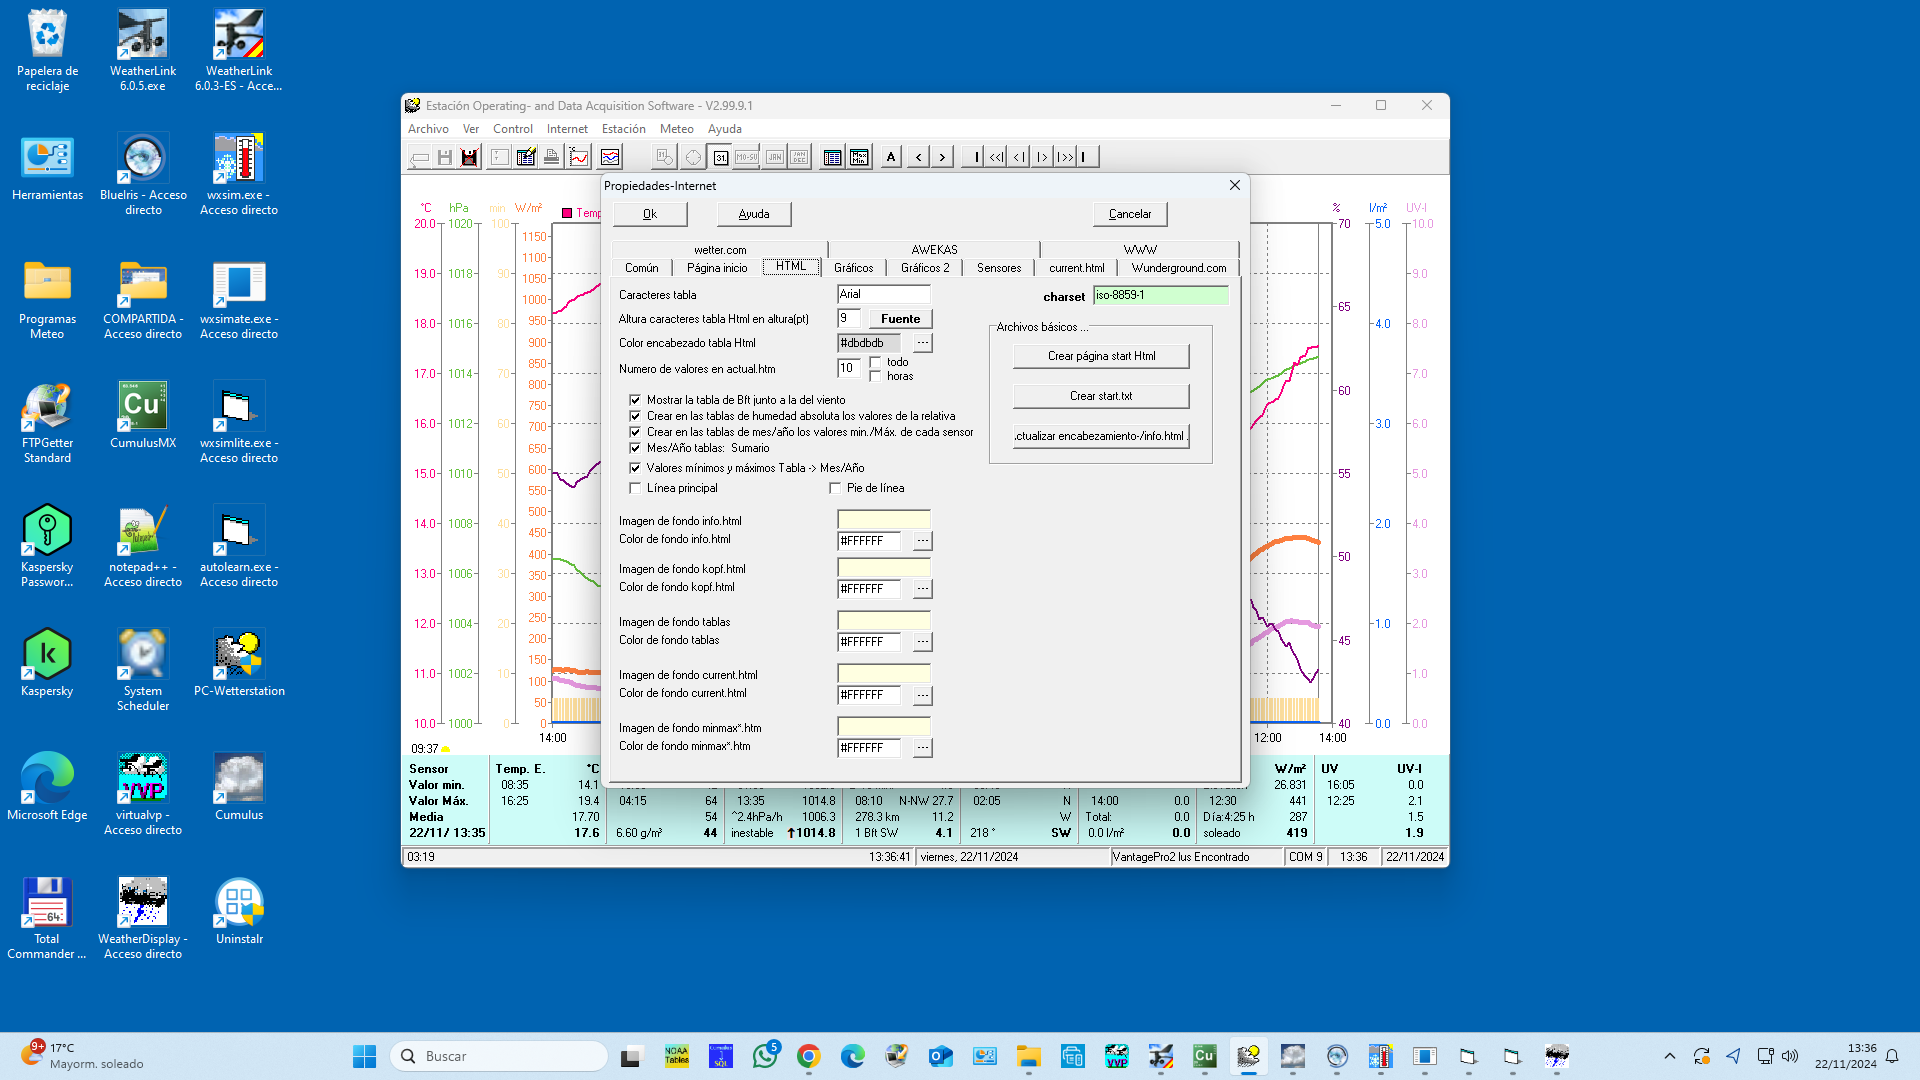
Task: Click the green charset input field
Action: pyautogui.click(x=1160, y=295)
